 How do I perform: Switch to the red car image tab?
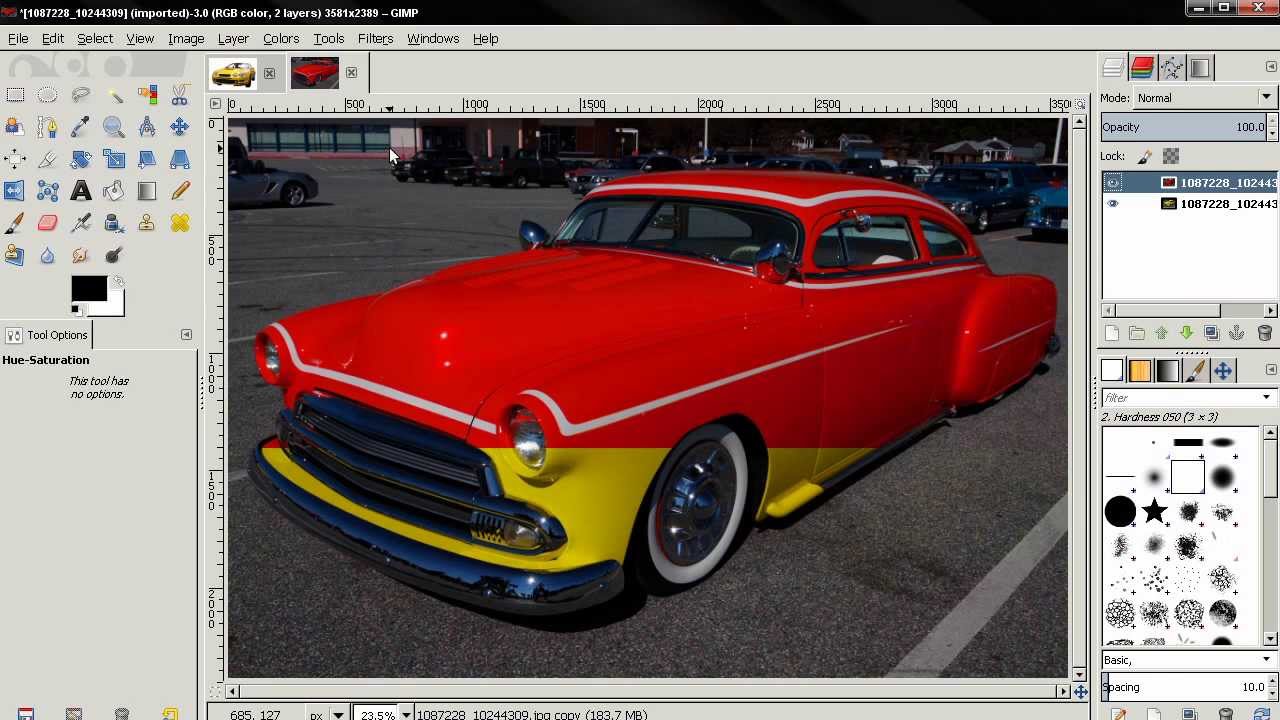(315, 73)
